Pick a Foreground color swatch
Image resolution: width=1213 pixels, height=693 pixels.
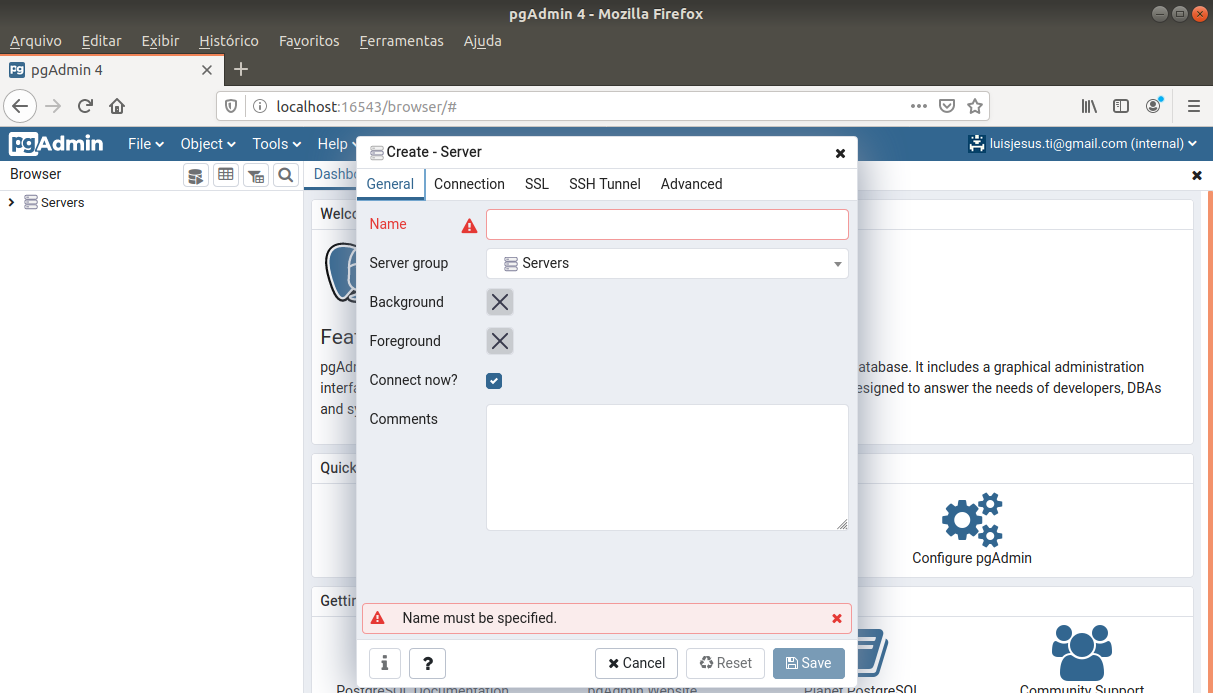(x=500, y=341)
